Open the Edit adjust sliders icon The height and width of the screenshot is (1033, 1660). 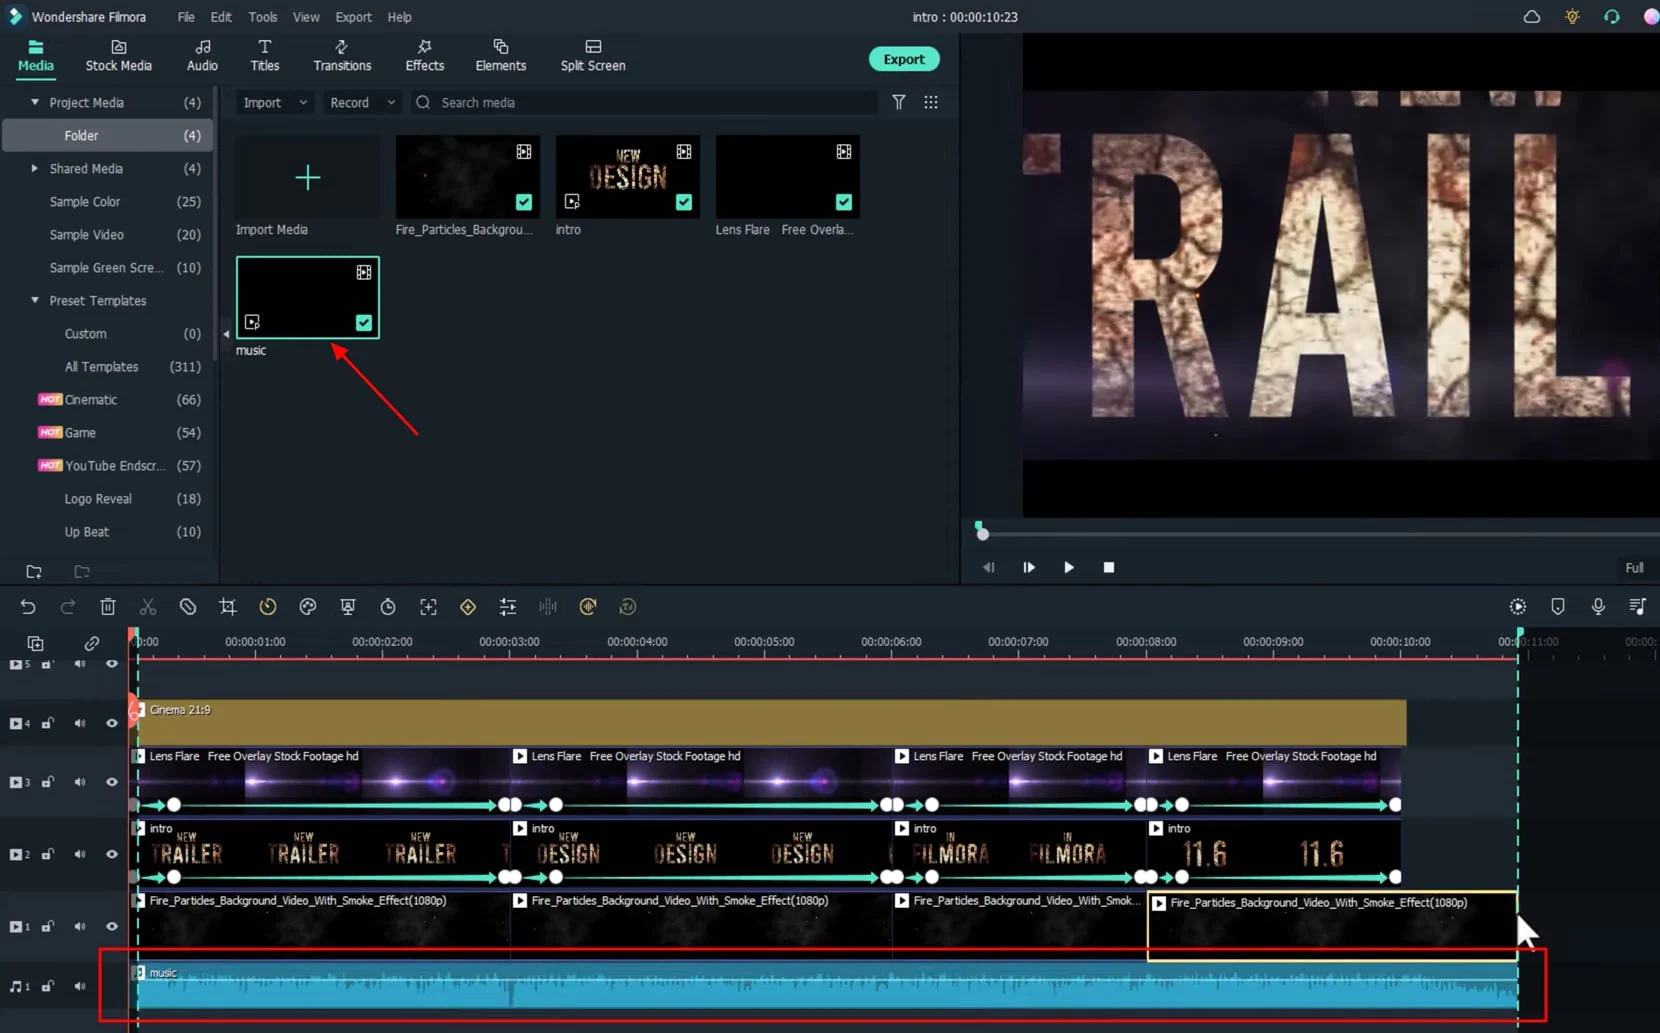(x=508, y=607)
